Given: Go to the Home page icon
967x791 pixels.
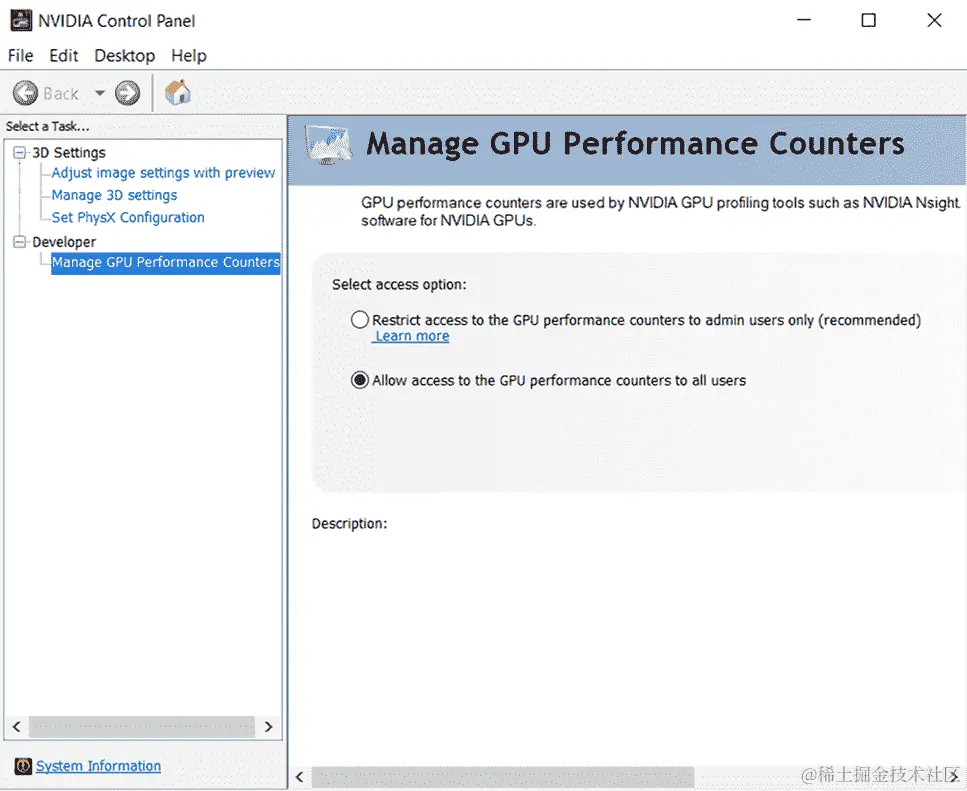Looking at the screenshot, I should (x=178, y=92).
